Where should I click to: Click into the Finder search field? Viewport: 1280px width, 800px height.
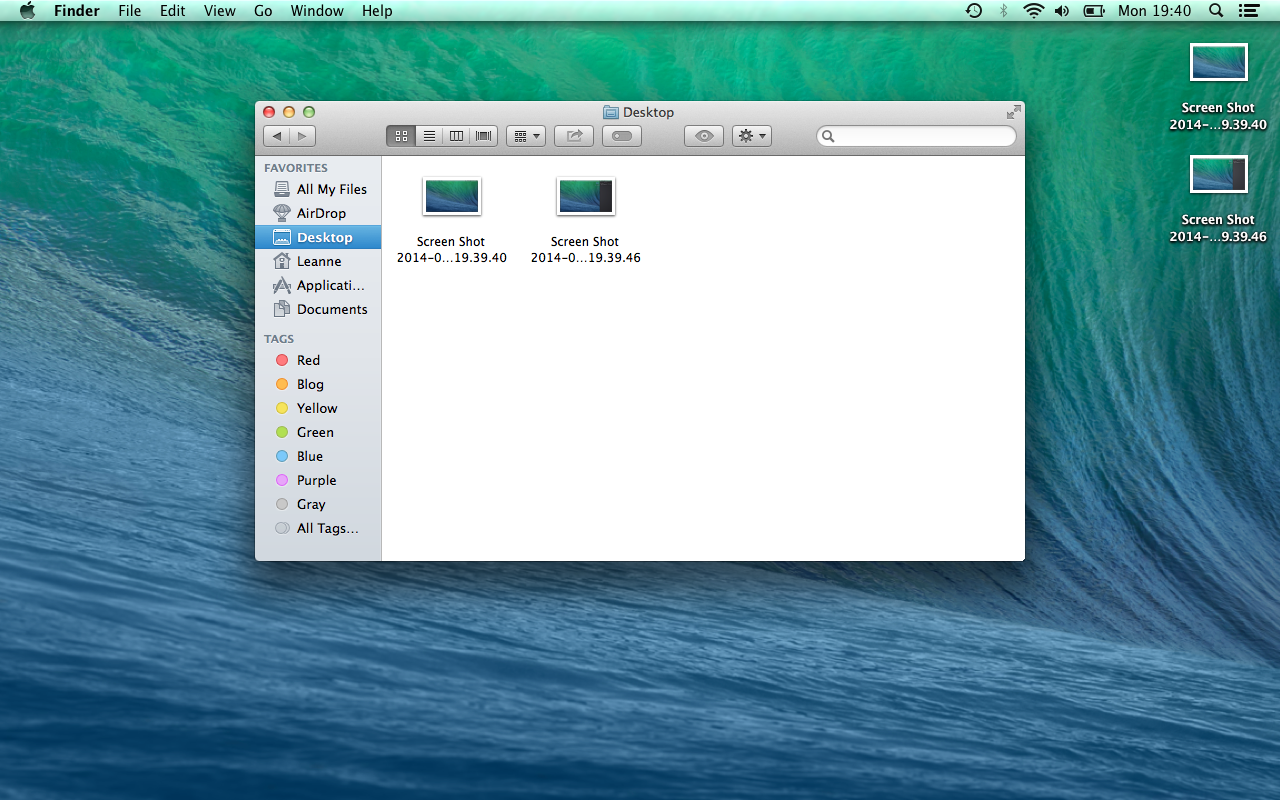click(917, 136)
